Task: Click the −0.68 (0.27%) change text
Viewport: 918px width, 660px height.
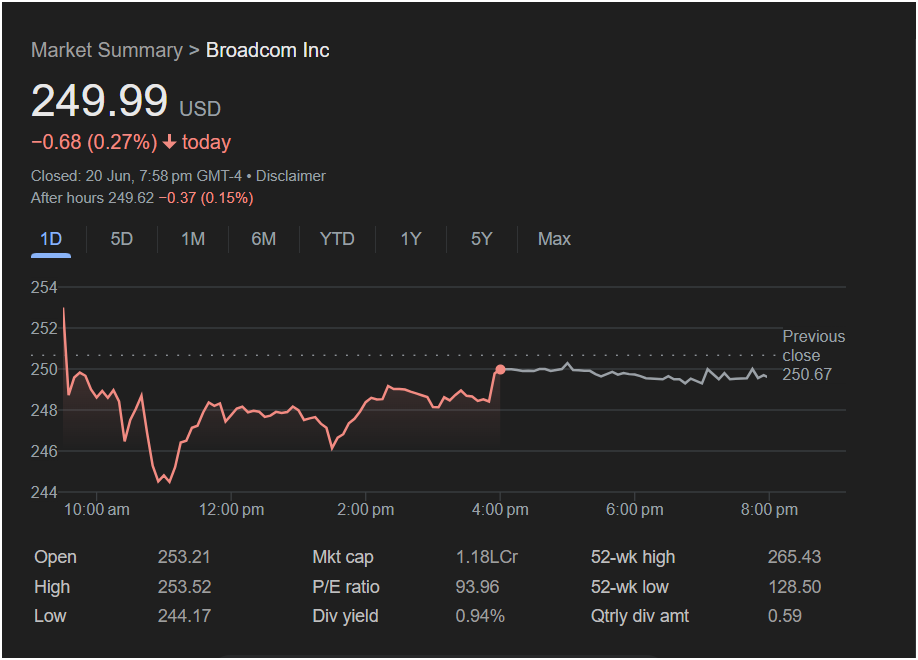Action: (94, 142)
